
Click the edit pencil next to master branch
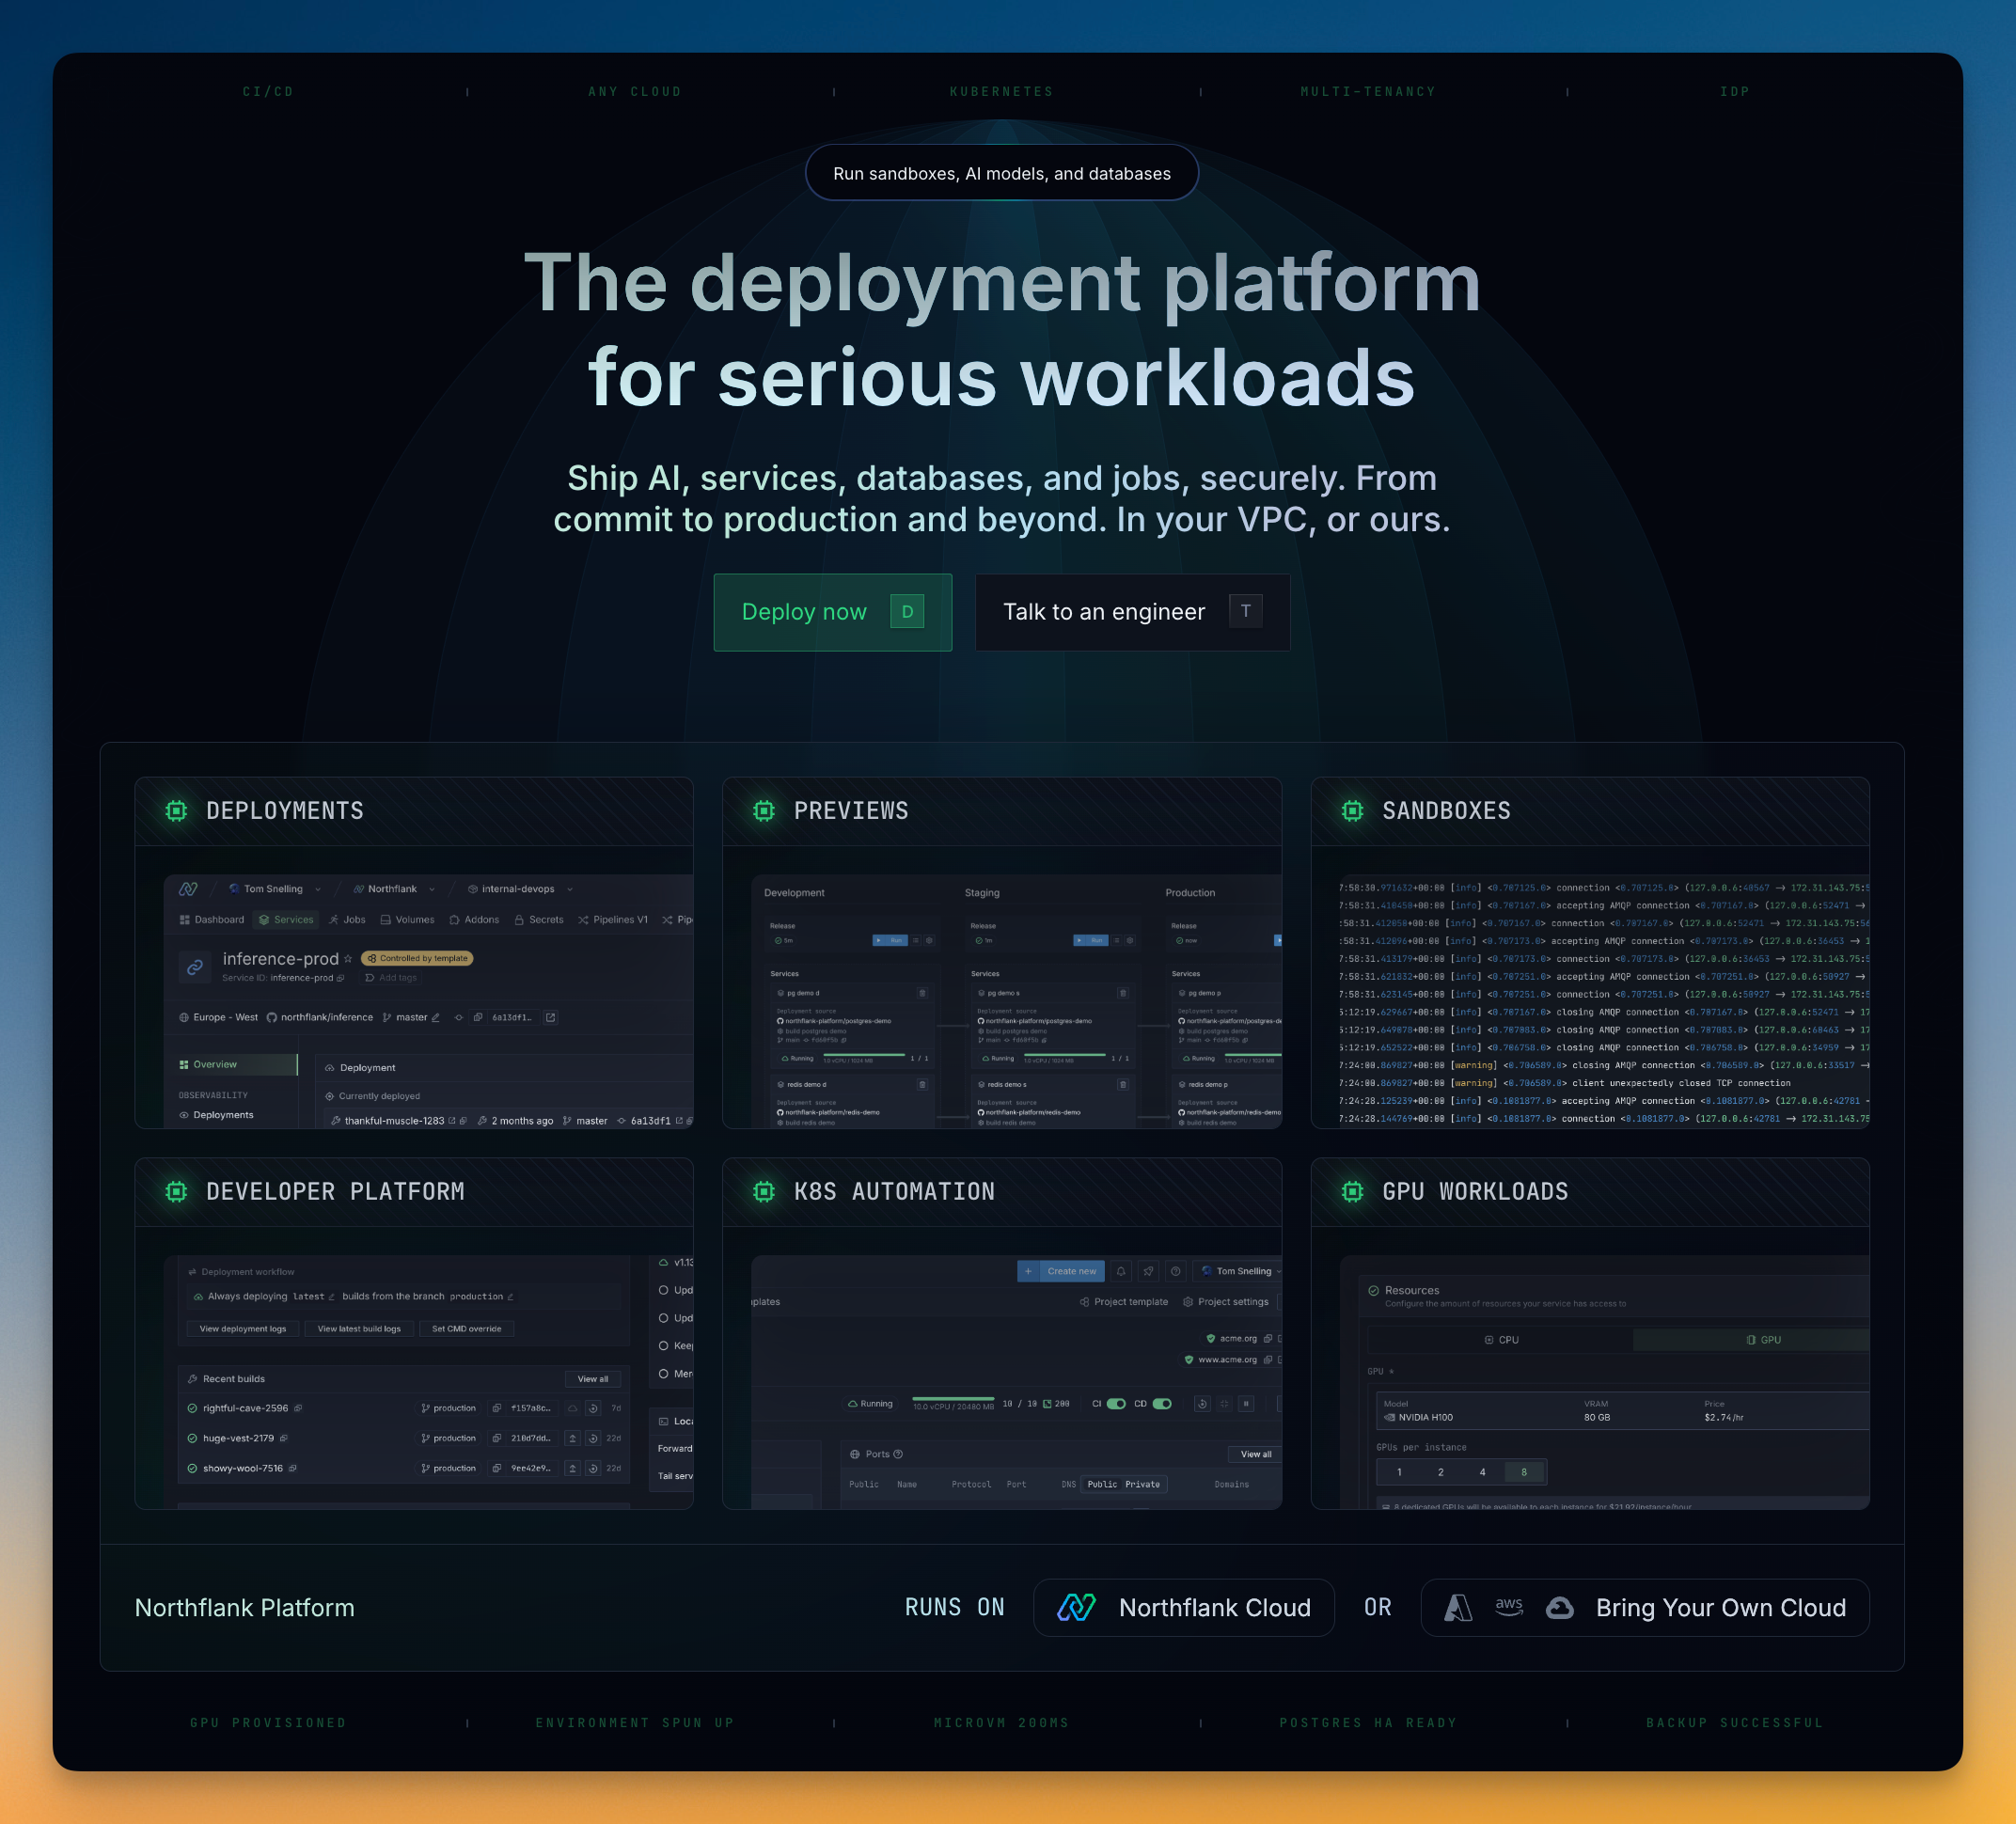pyautogui.click(x=435, y=1018)
